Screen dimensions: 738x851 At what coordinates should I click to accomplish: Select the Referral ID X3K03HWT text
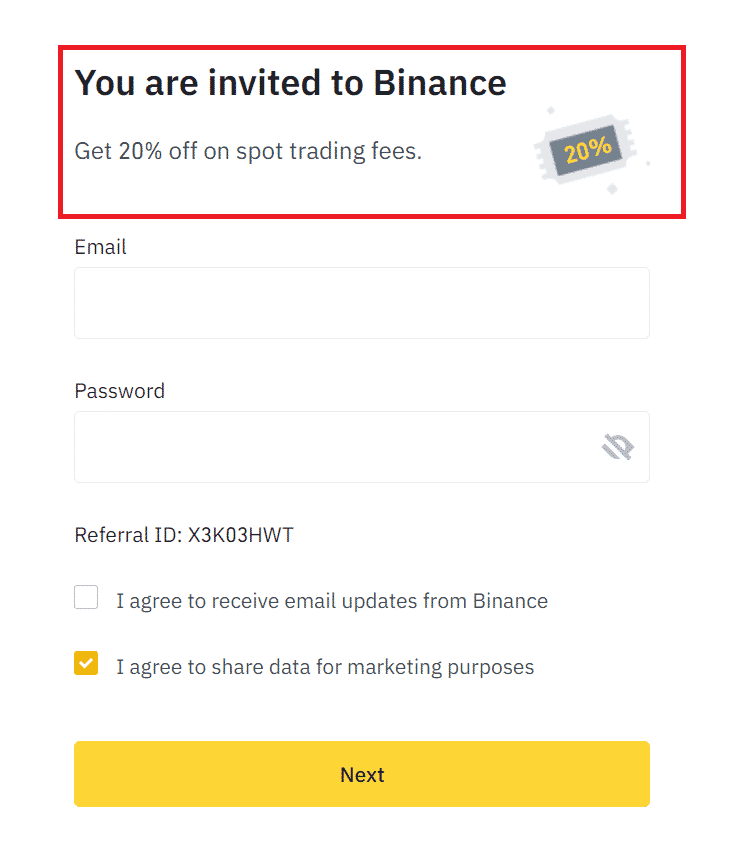pos(184,535)
